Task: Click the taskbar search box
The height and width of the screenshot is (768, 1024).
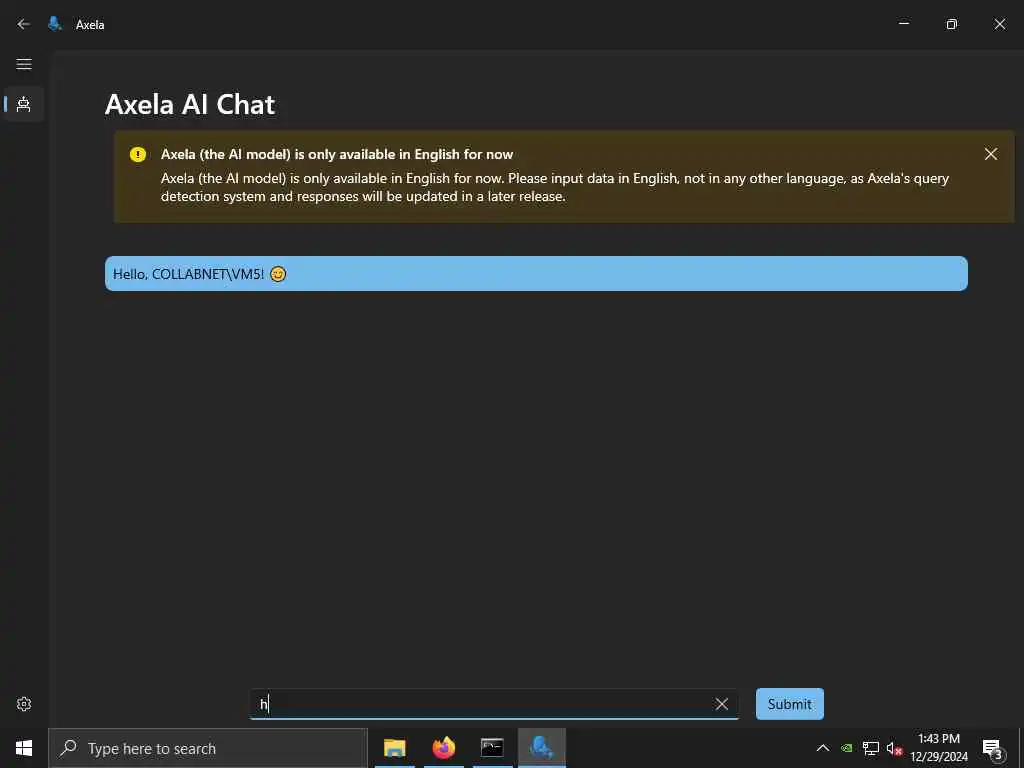Action: click(208, 748)
